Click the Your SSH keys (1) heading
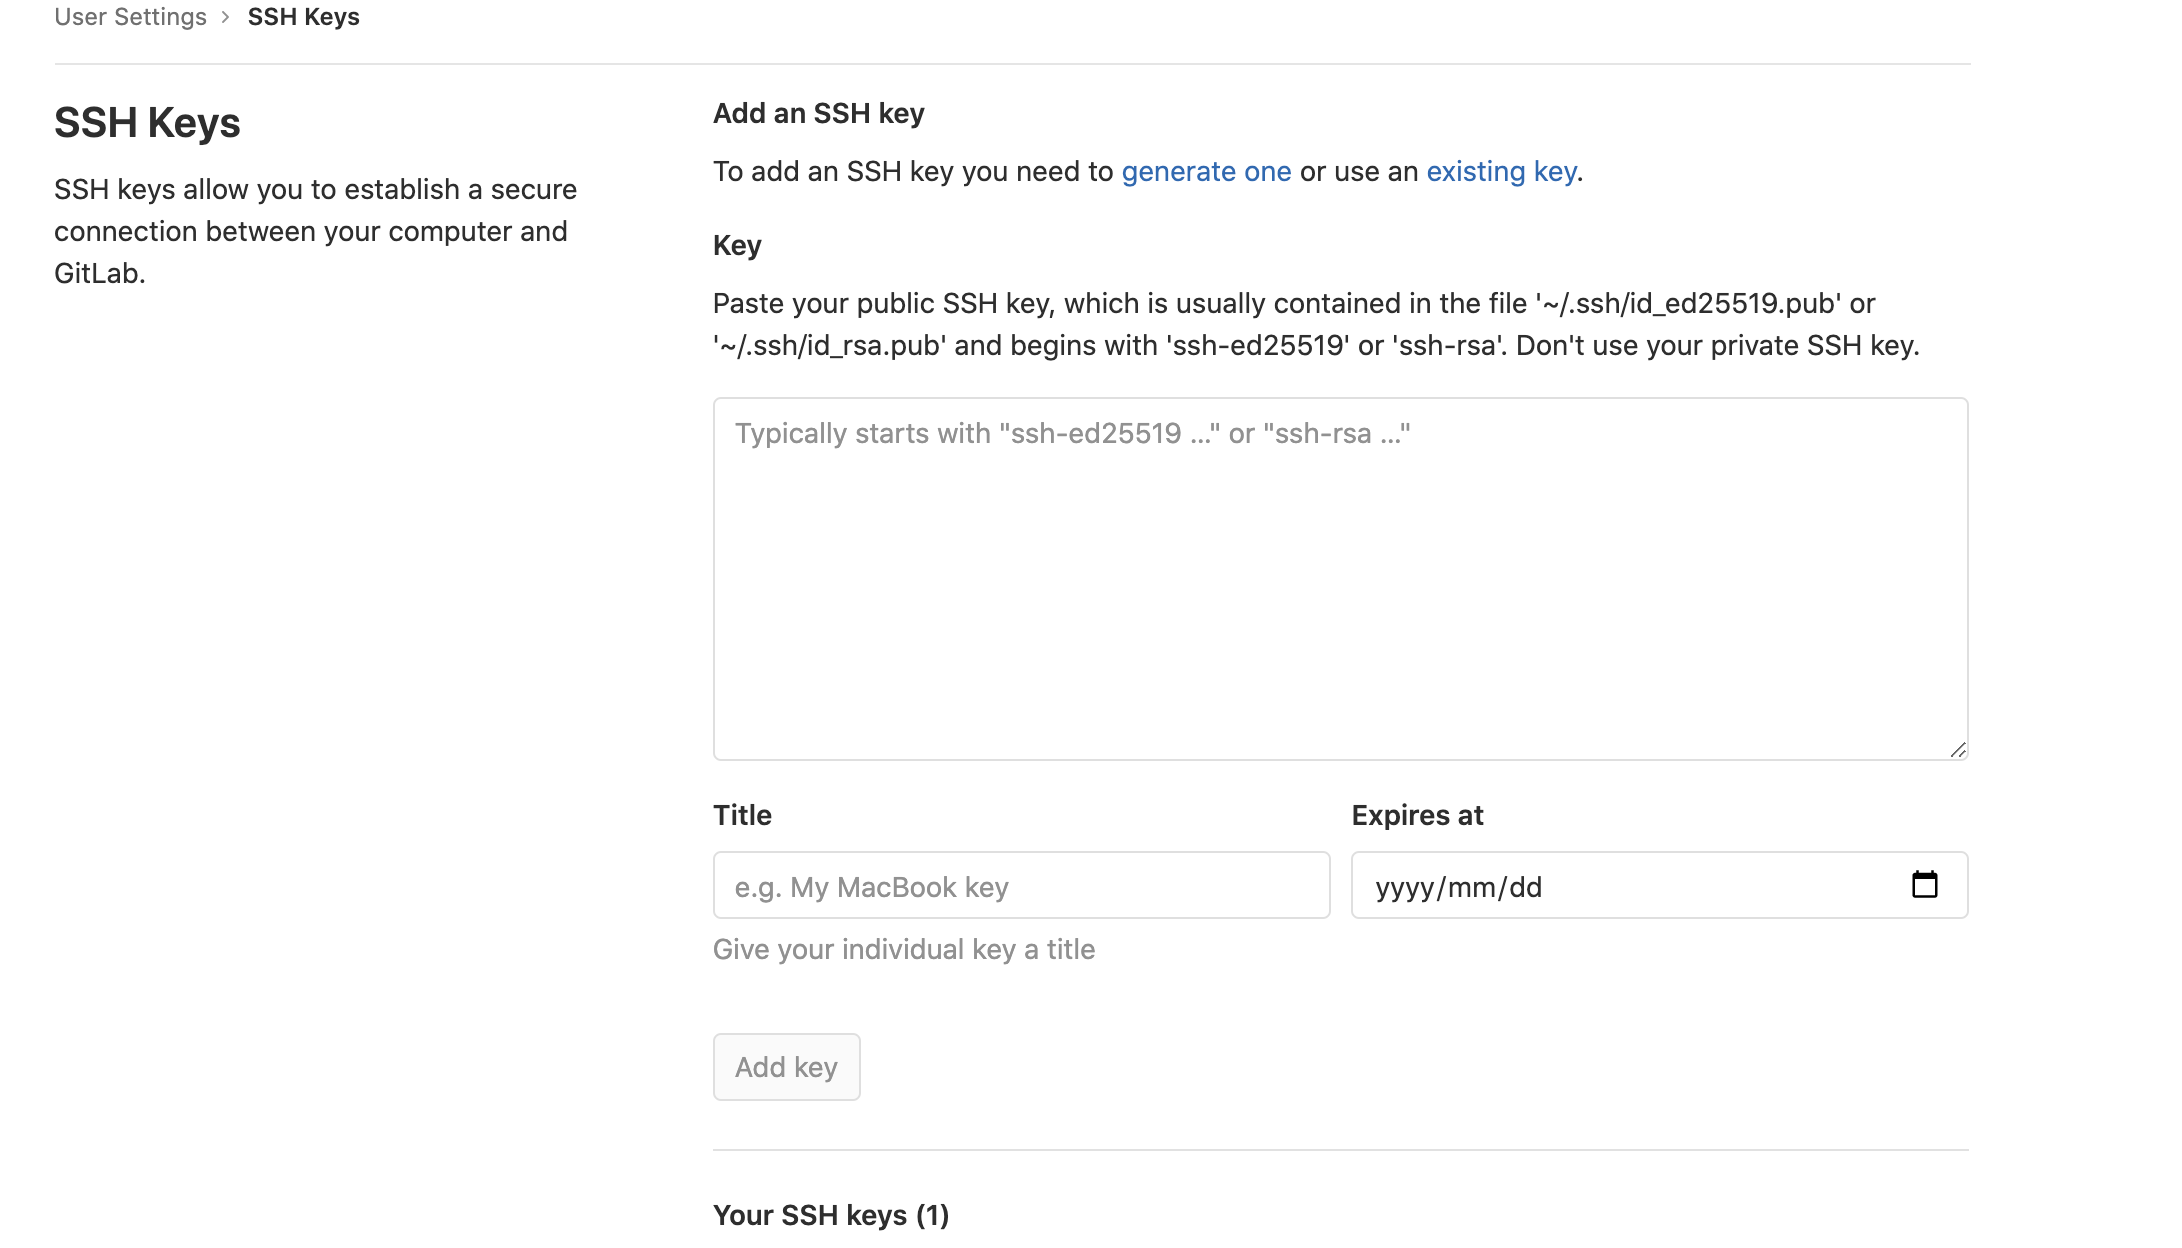This screenshot has width=2182, height=1248. click(x=831, y=1215)
